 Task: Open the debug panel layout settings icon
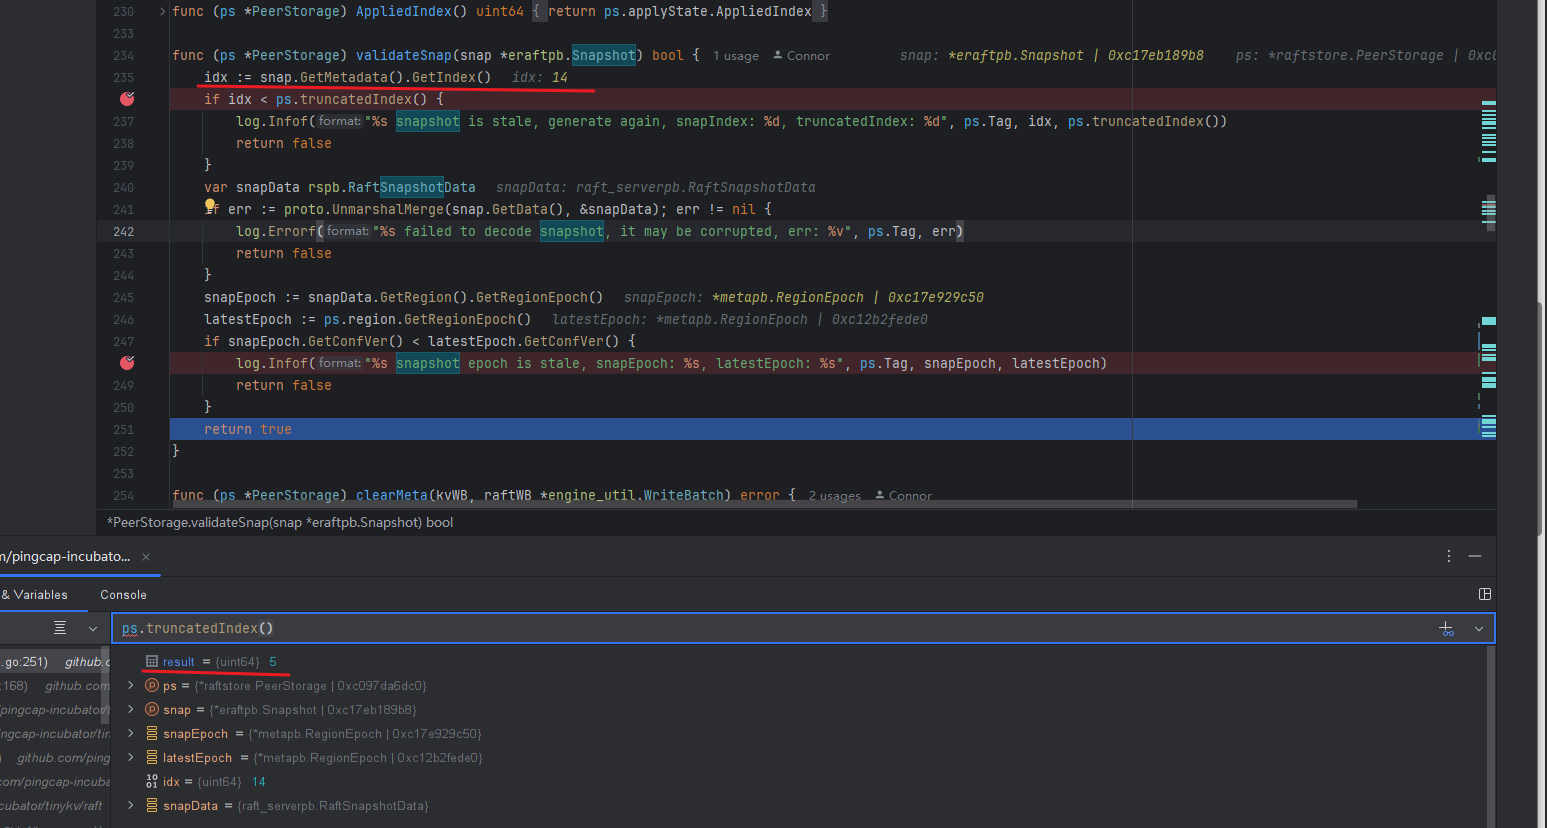point(1485,594)
